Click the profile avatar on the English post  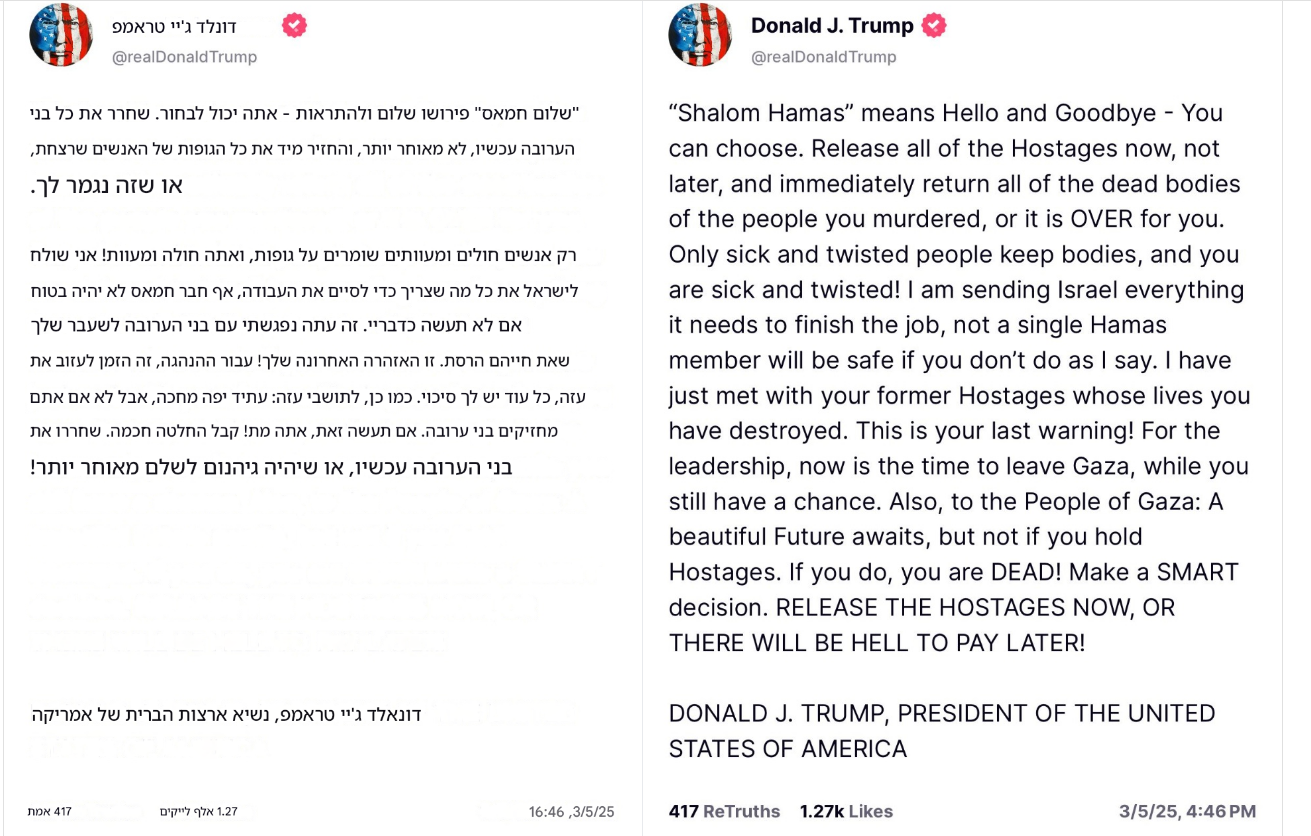[700, 35]
